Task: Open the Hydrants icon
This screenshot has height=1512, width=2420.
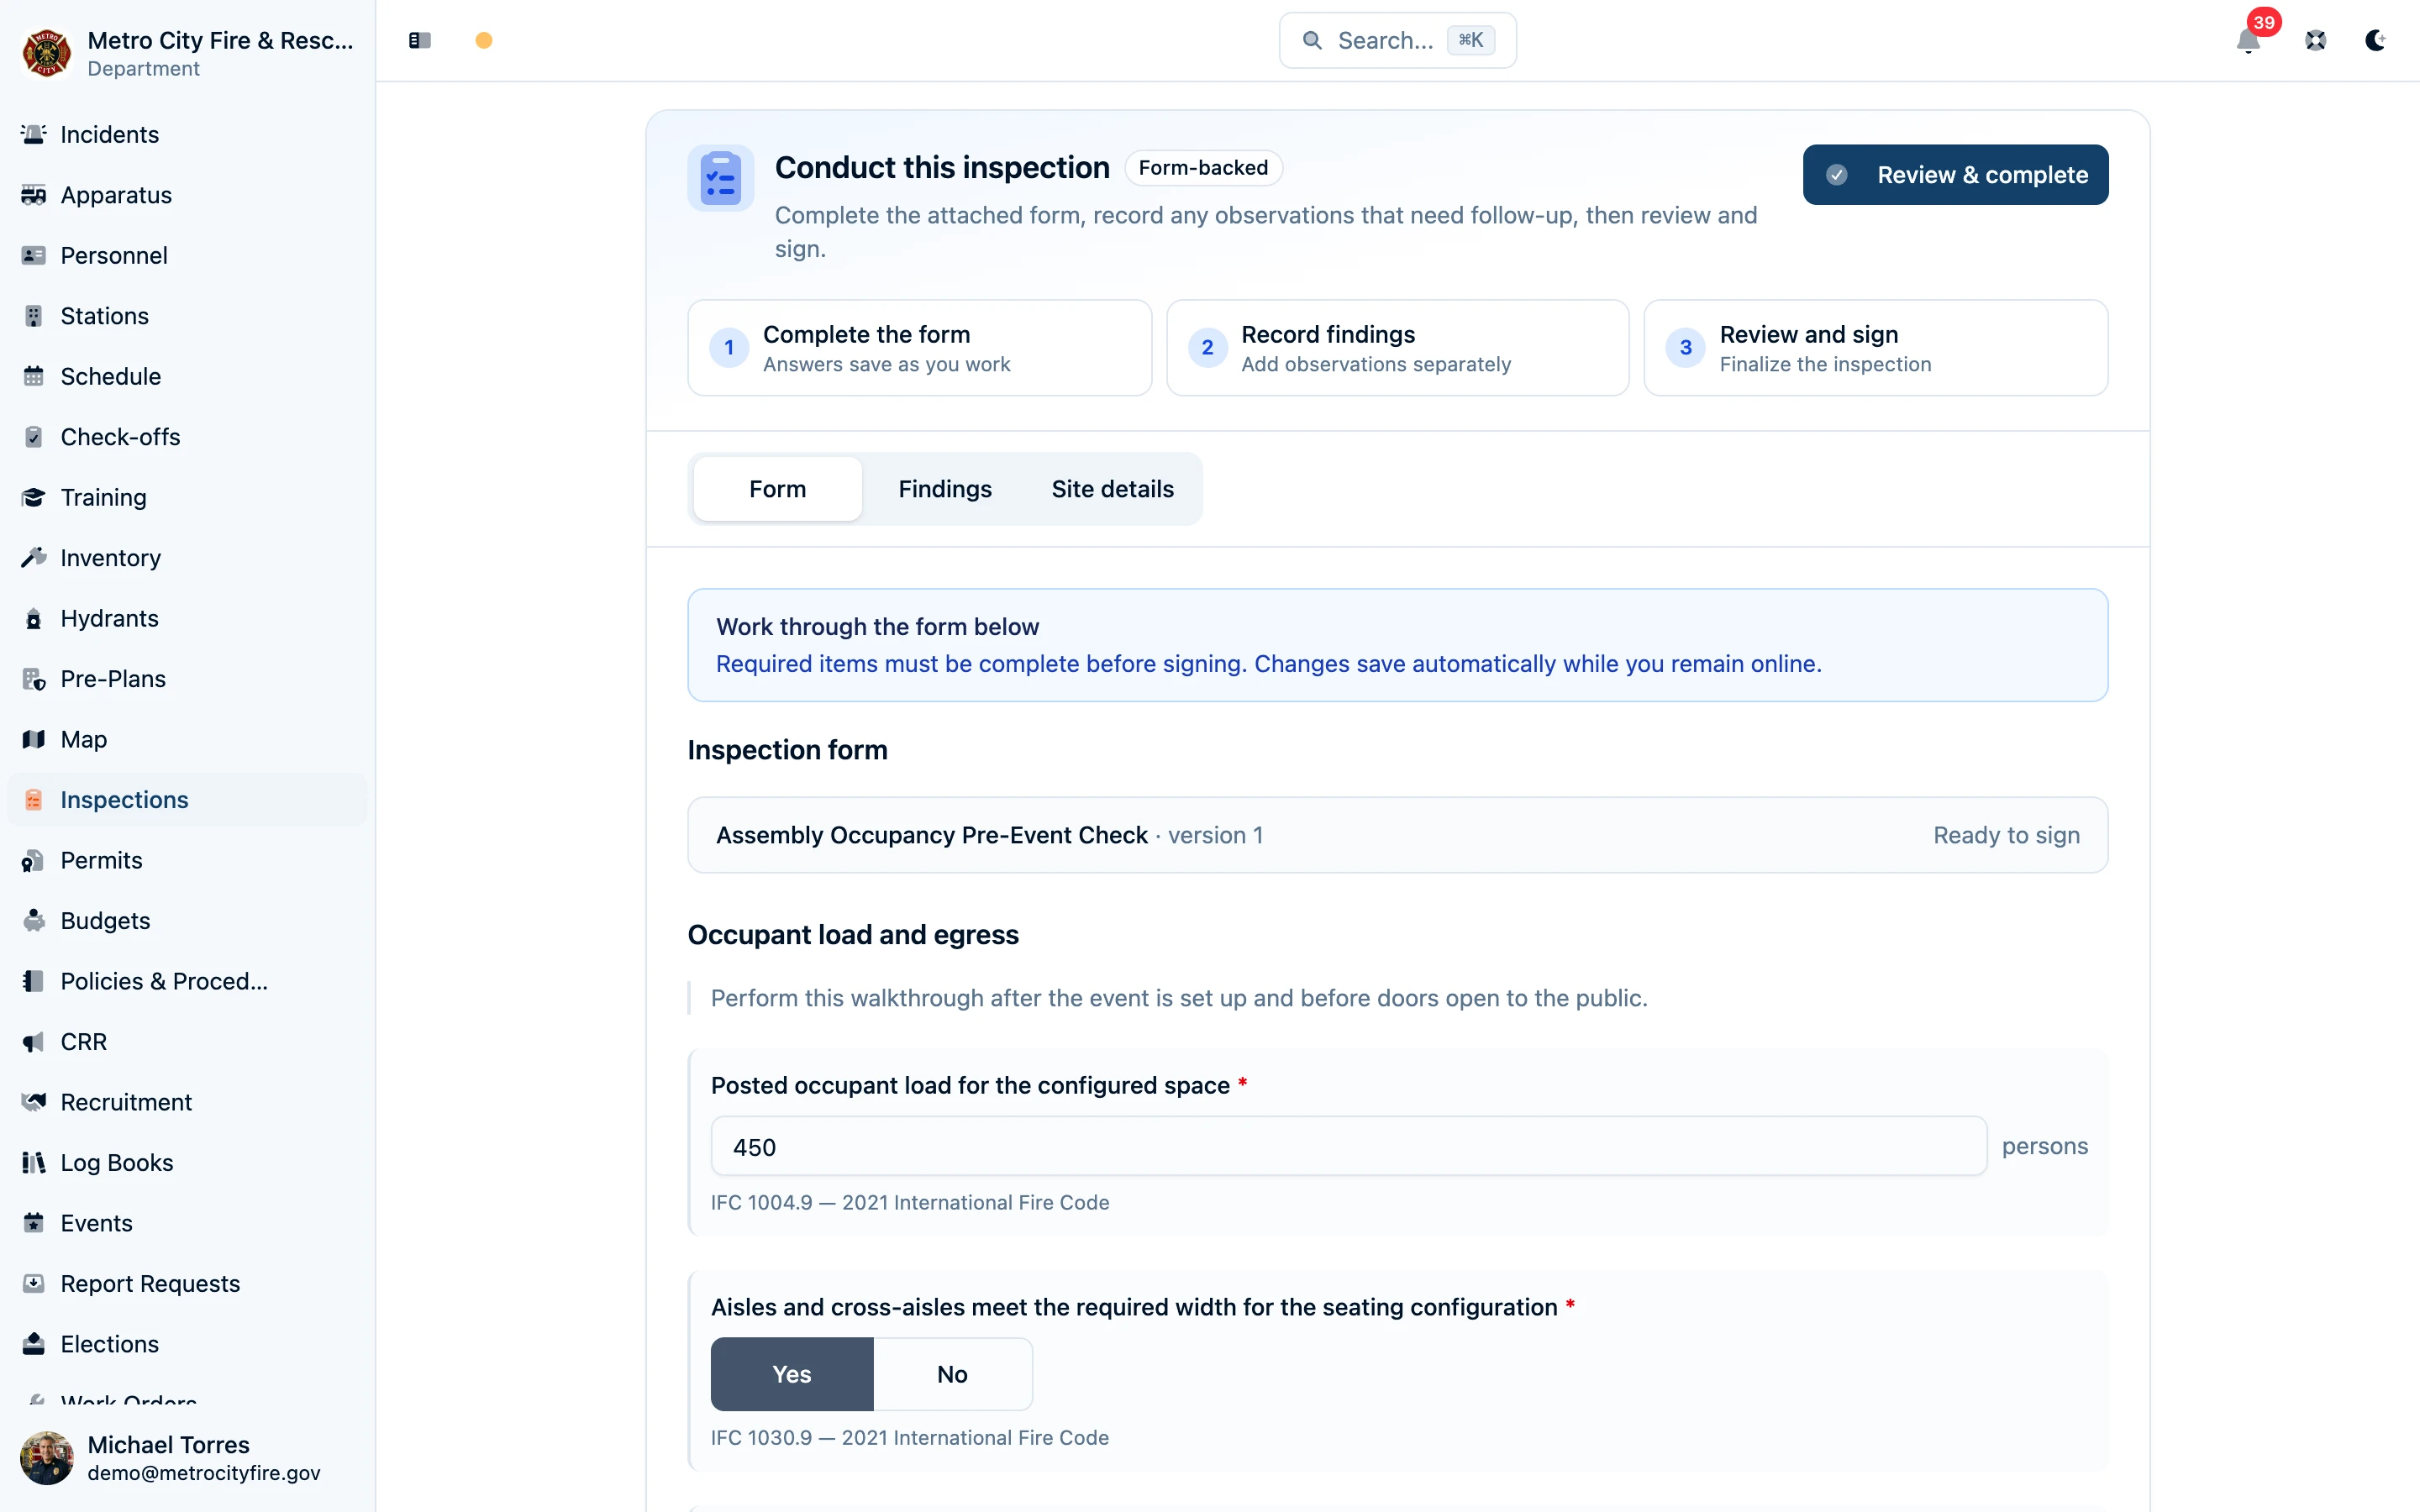Action: (x=34, y=618)
